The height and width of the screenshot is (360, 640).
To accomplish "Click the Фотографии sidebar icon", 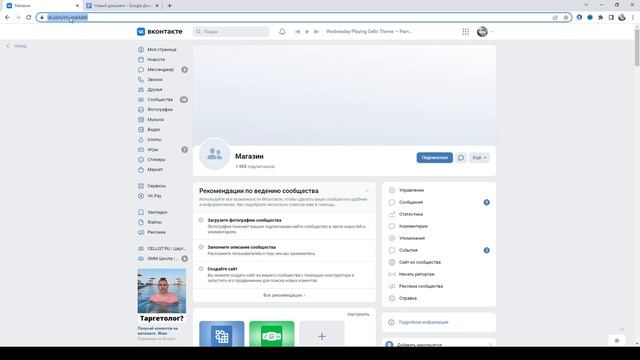I will pos(141,109).
